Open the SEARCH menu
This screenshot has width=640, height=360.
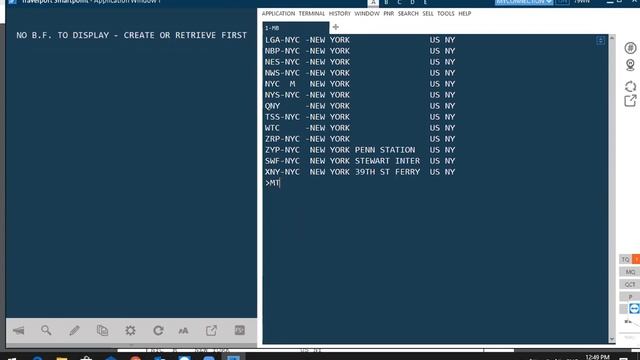click(x=408, y=13)
